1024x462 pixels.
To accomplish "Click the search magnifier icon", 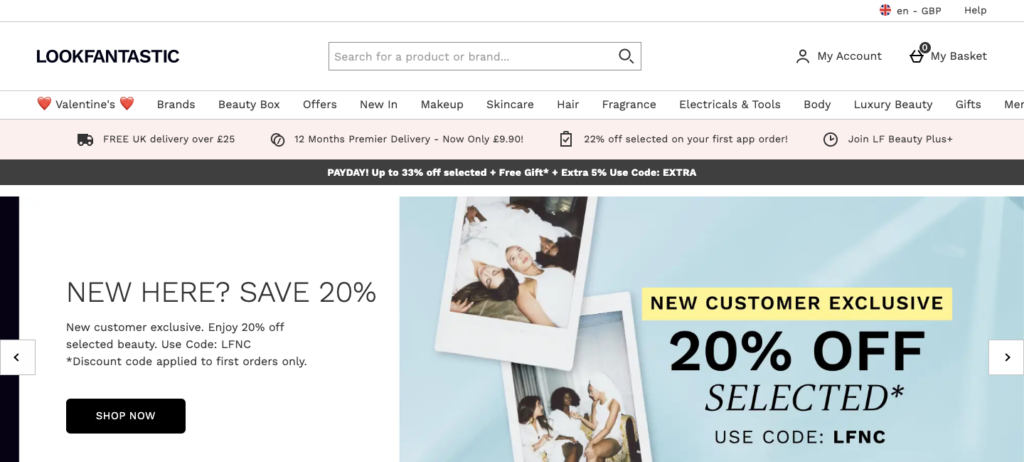I will [626, 56].
